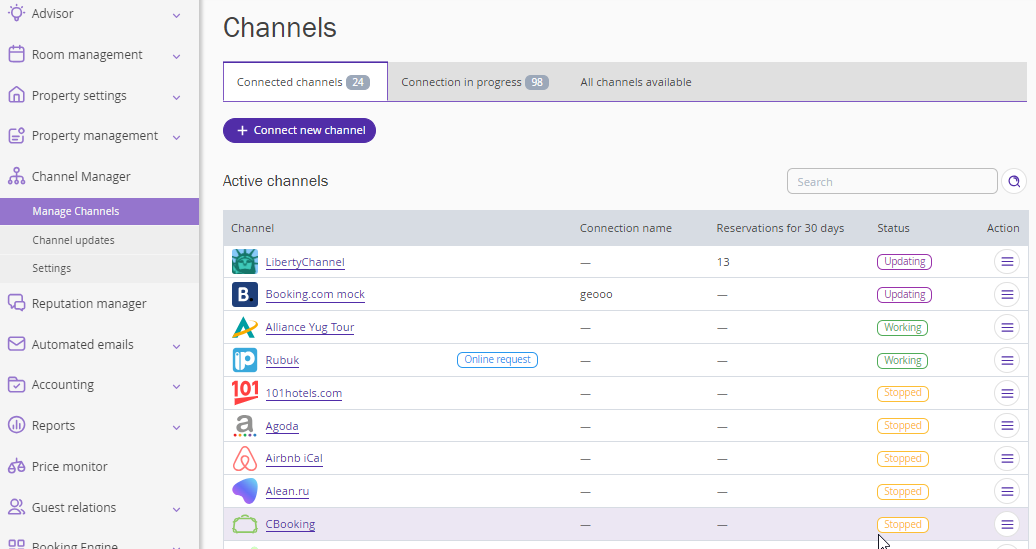This screenshot has width=1036, height=549.
Task: Expand the Accounting chevron
Action: (176, 386)
